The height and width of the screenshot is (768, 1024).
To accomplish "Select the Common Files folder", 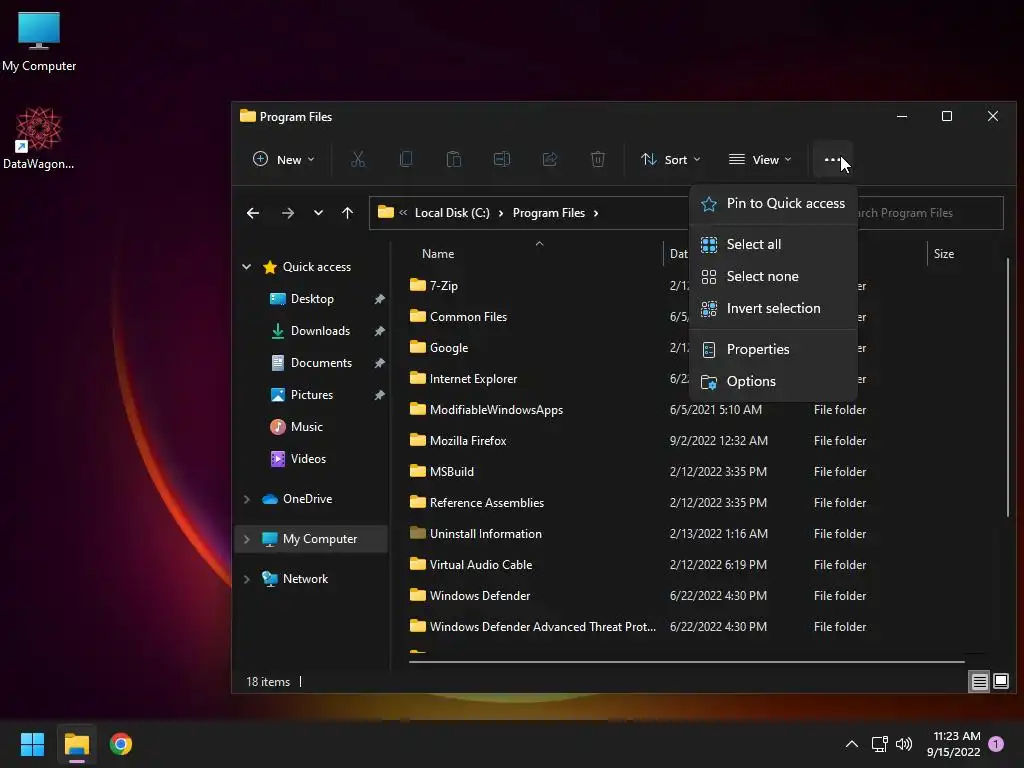I will pyautogui.click(x=458, y=317).
